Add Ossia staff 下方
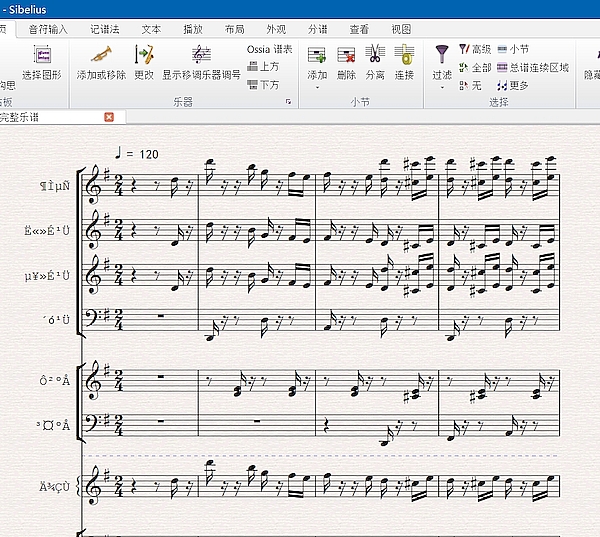The image size is (600, 537). click(x=263, y=85)
